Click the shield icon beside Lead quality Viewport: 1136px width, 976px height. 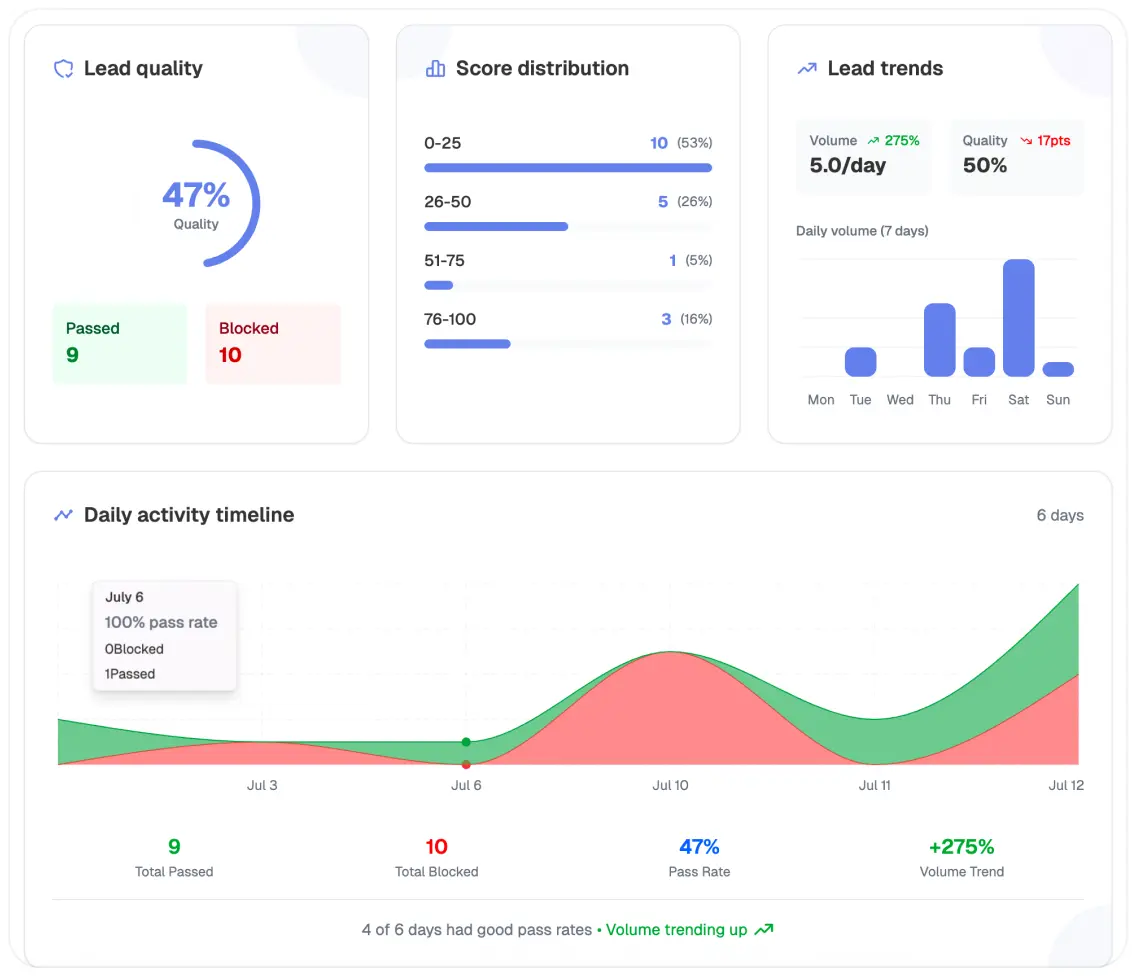[x=64, y=69]
